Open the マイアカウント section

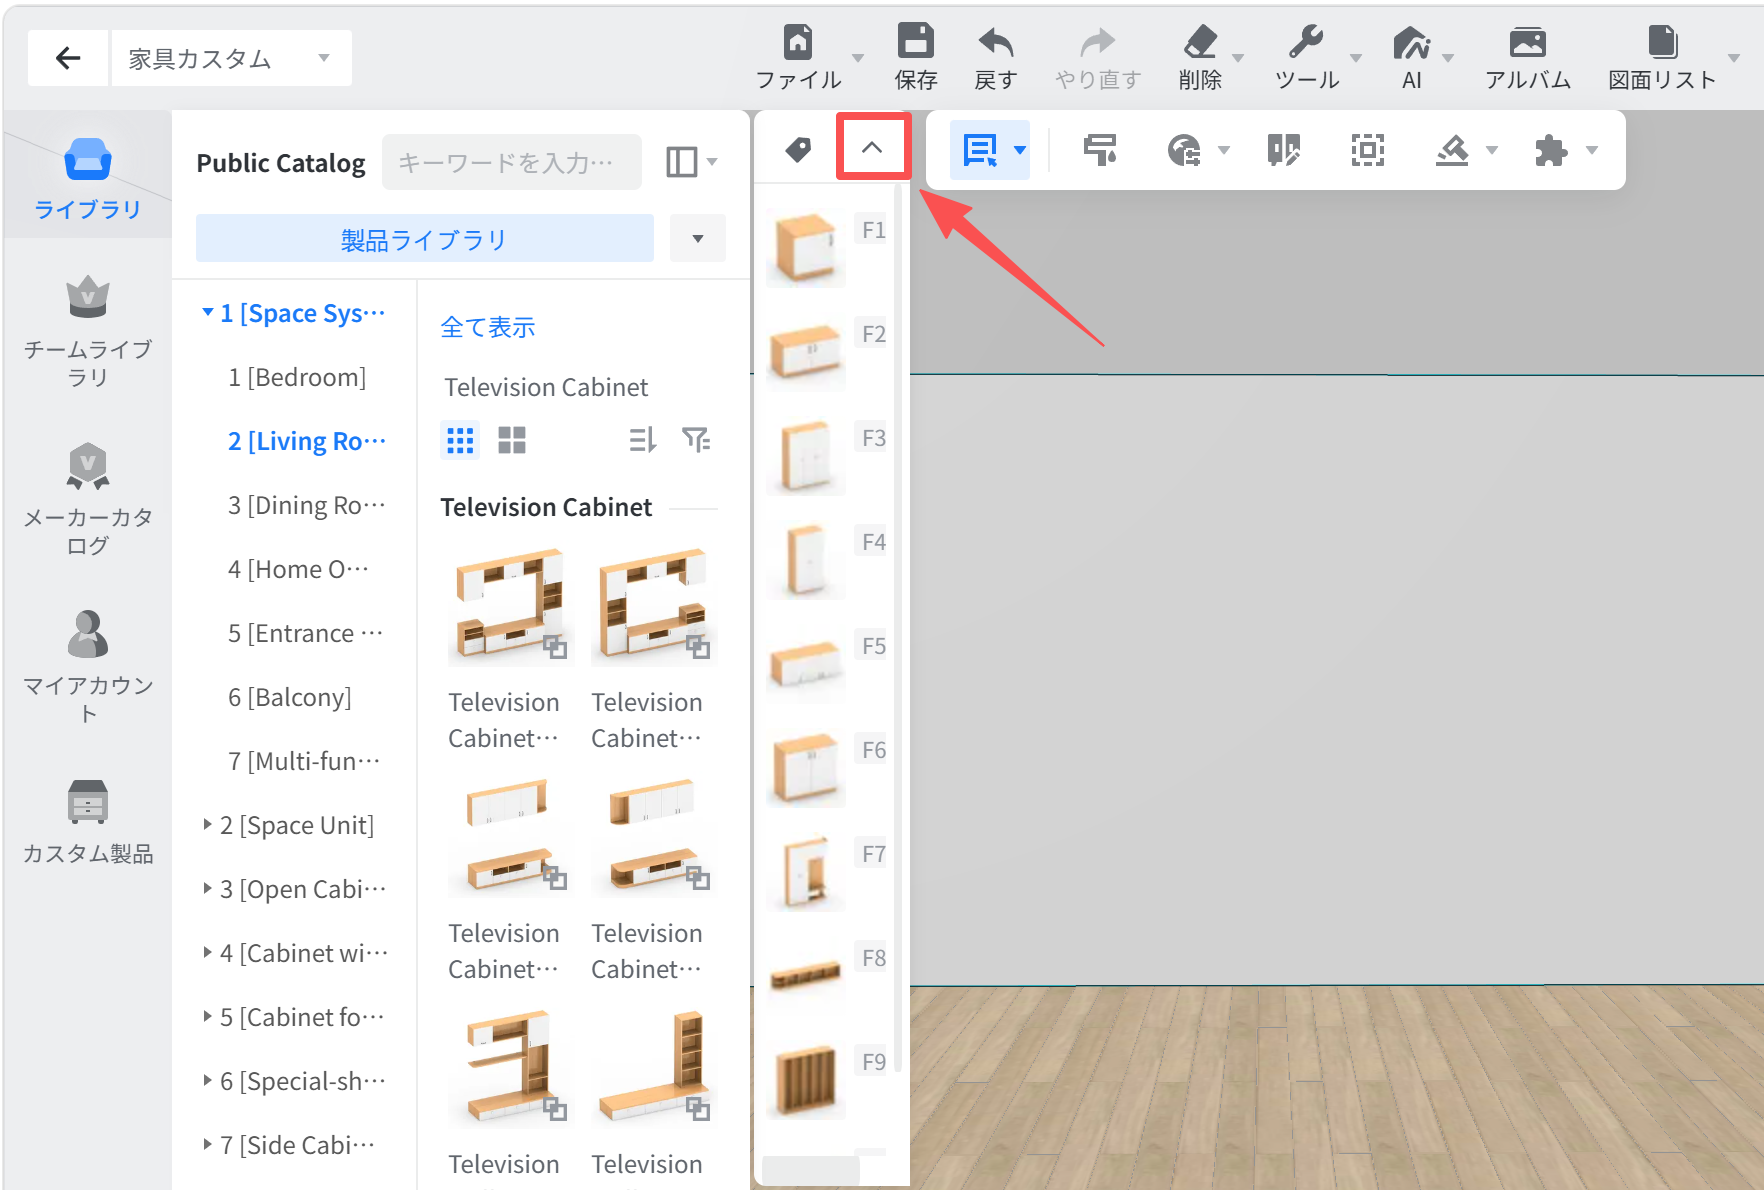click(x=88, y=667)
